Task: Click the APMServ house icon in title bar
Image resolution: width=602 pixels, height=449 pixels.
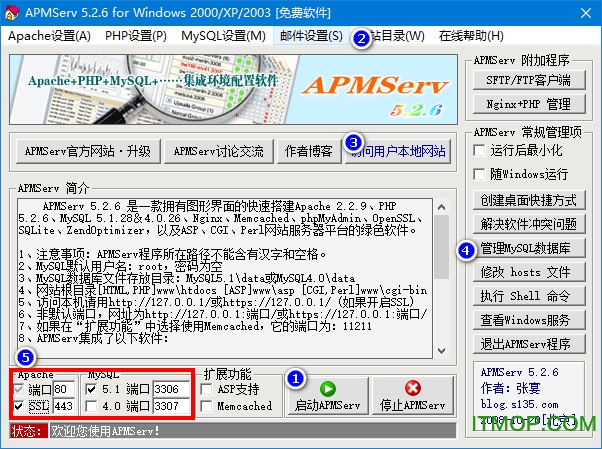Action: coord(12,12)
